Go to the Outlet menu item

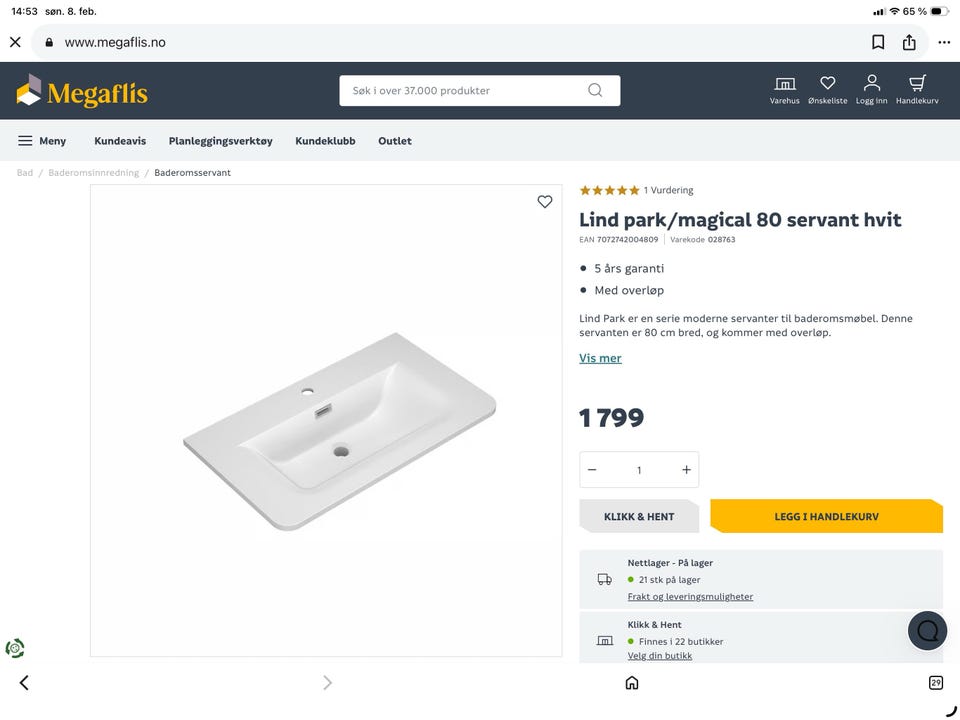[x=395, y=141]
